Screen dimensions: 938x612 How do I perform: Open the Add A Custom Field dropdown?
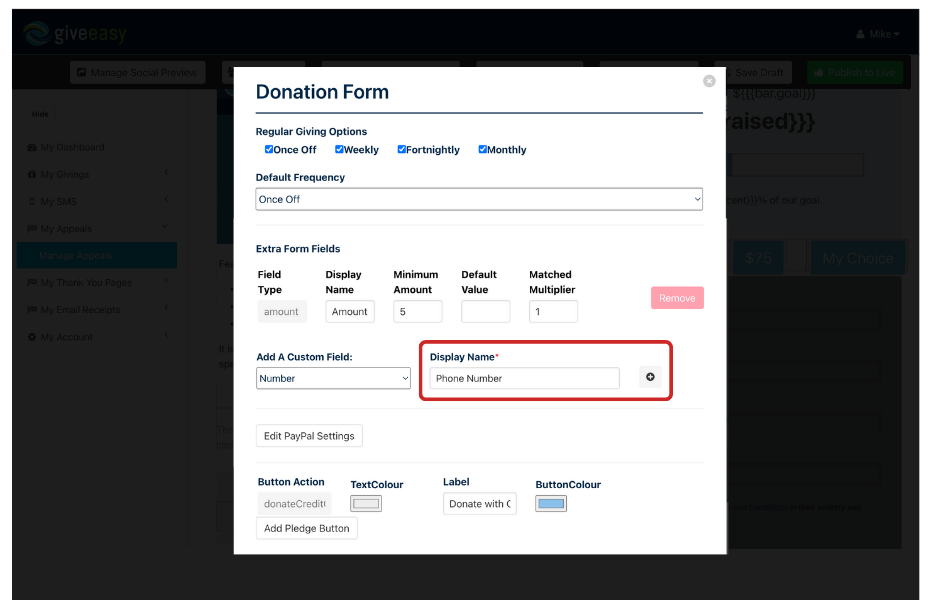tap(333, 378)
